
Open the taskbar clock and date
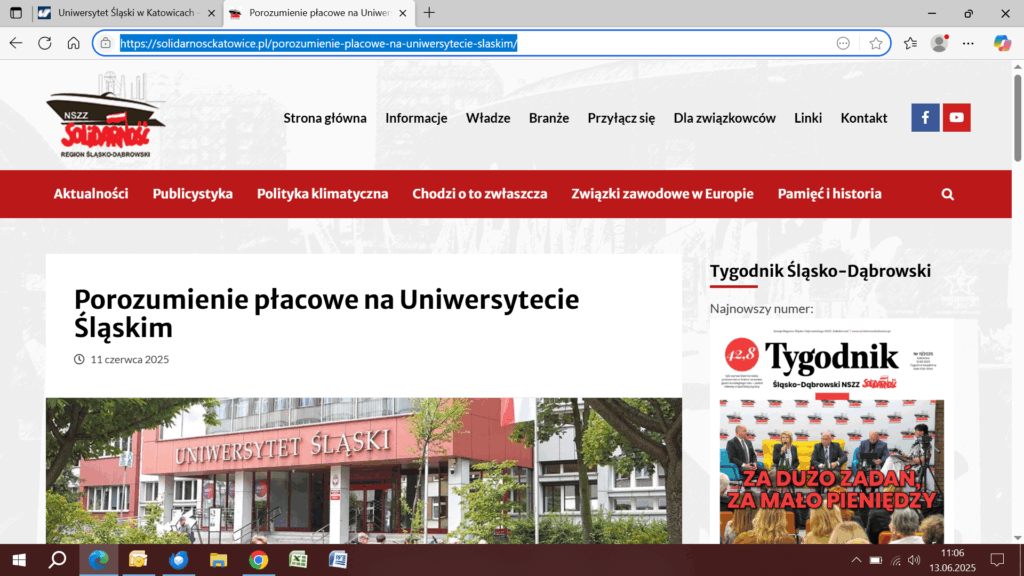952,560
